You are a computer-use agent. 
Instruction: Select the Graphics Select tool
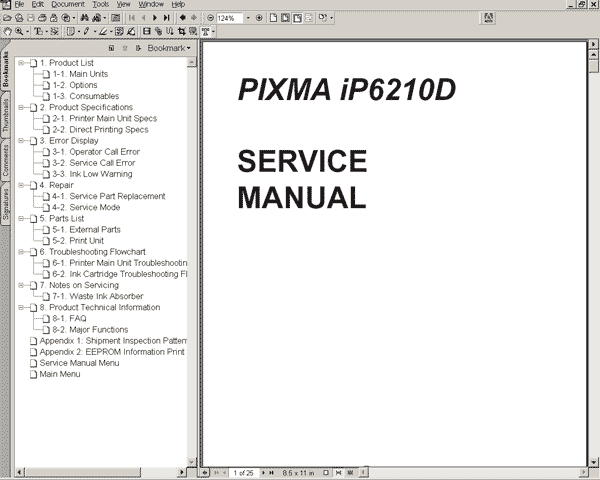(x=55, y=31)
